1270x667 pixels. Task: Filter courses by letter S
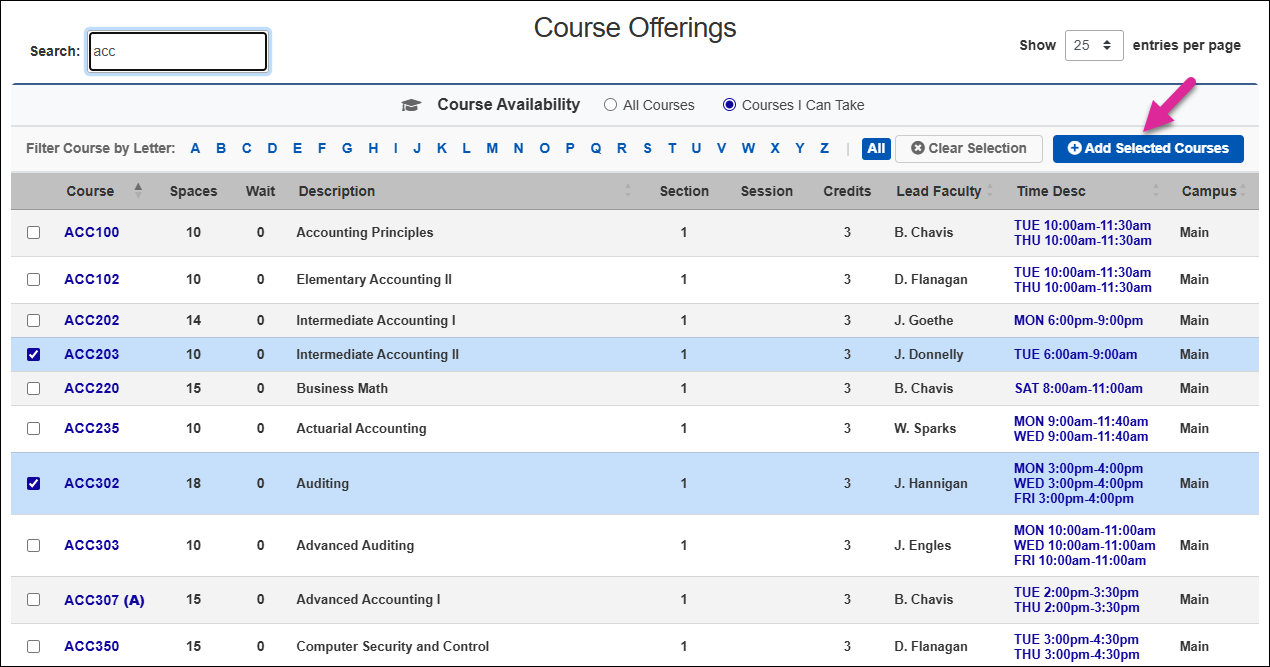click(x=647, y=148)
